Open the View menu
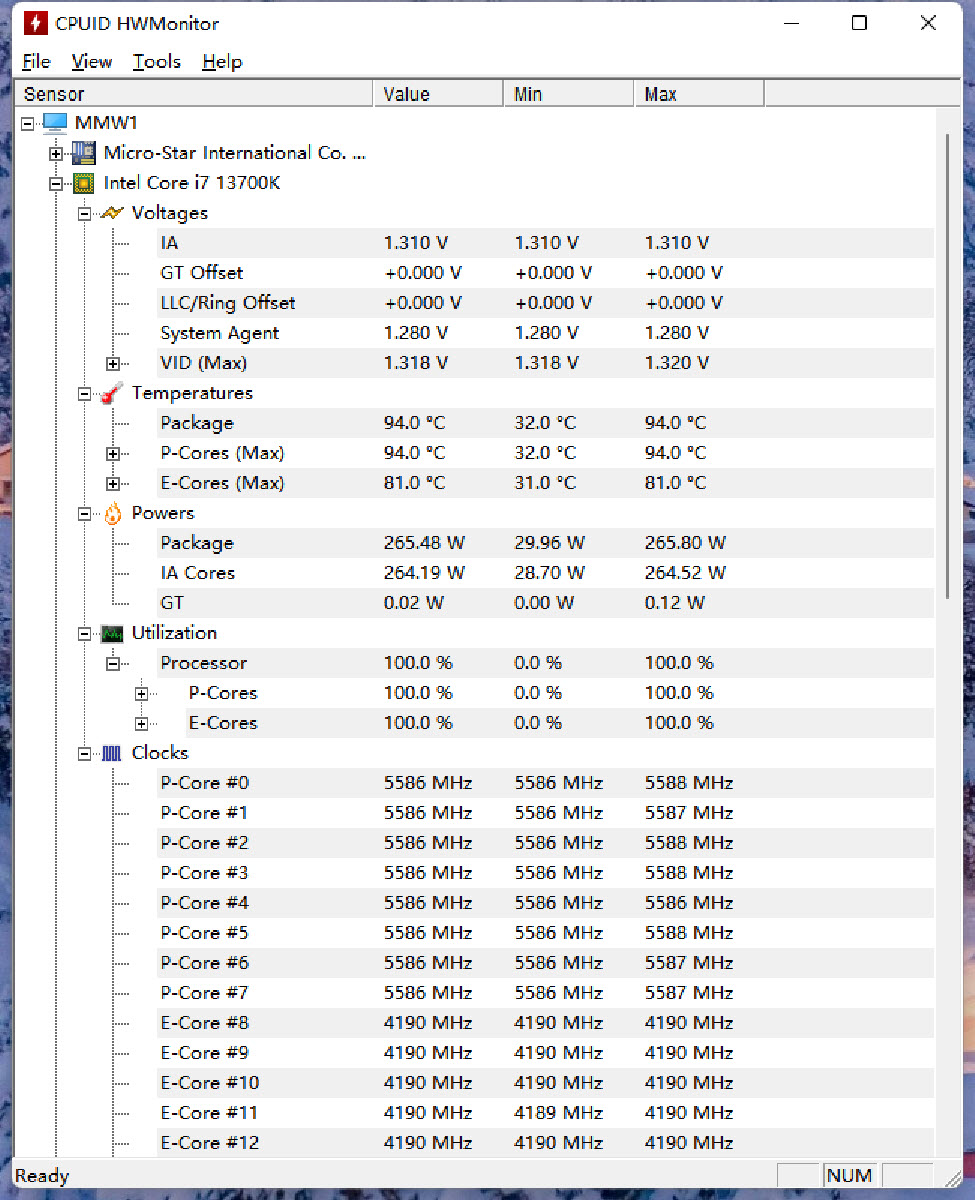Viewport: 975px width, 1200px height. point(92,62)
